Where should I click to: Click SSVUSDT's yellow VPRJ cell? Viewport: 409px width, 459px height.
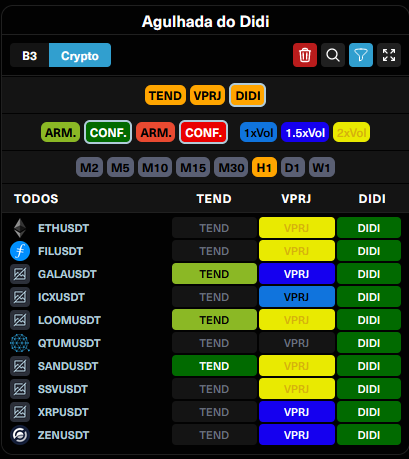(x=297, y=389)
